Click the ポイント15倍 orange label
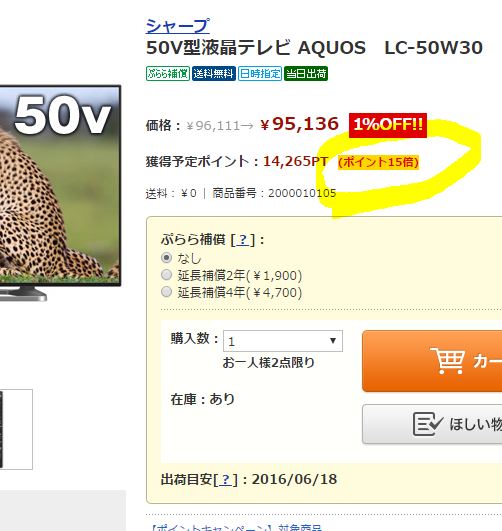This screenshot has height=531, width=502. tap(378, 162)
